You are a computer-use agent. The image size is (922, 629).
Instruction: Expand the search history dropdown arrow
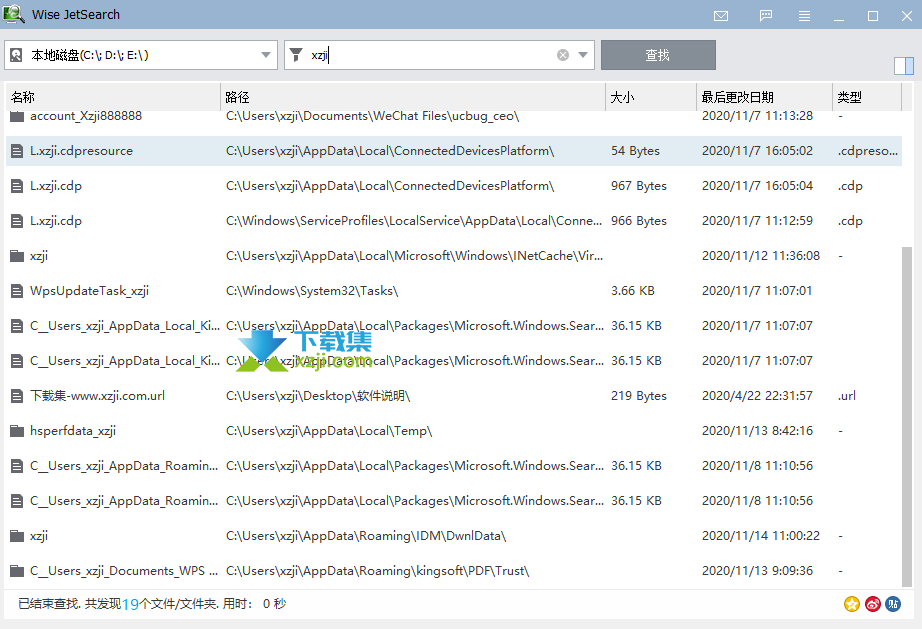coord(583,55)
